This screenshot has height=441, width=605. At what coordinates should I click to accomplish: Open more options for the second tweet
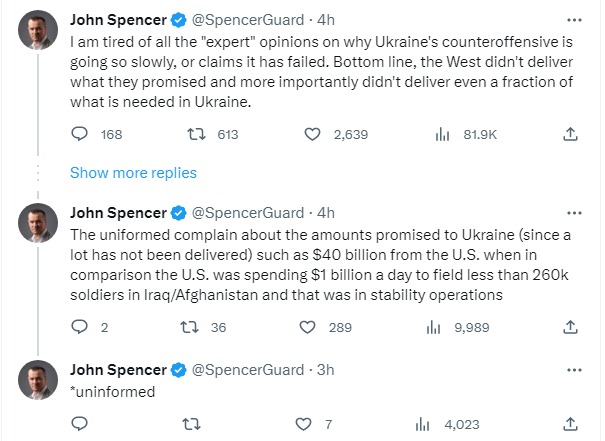[569, 212]
